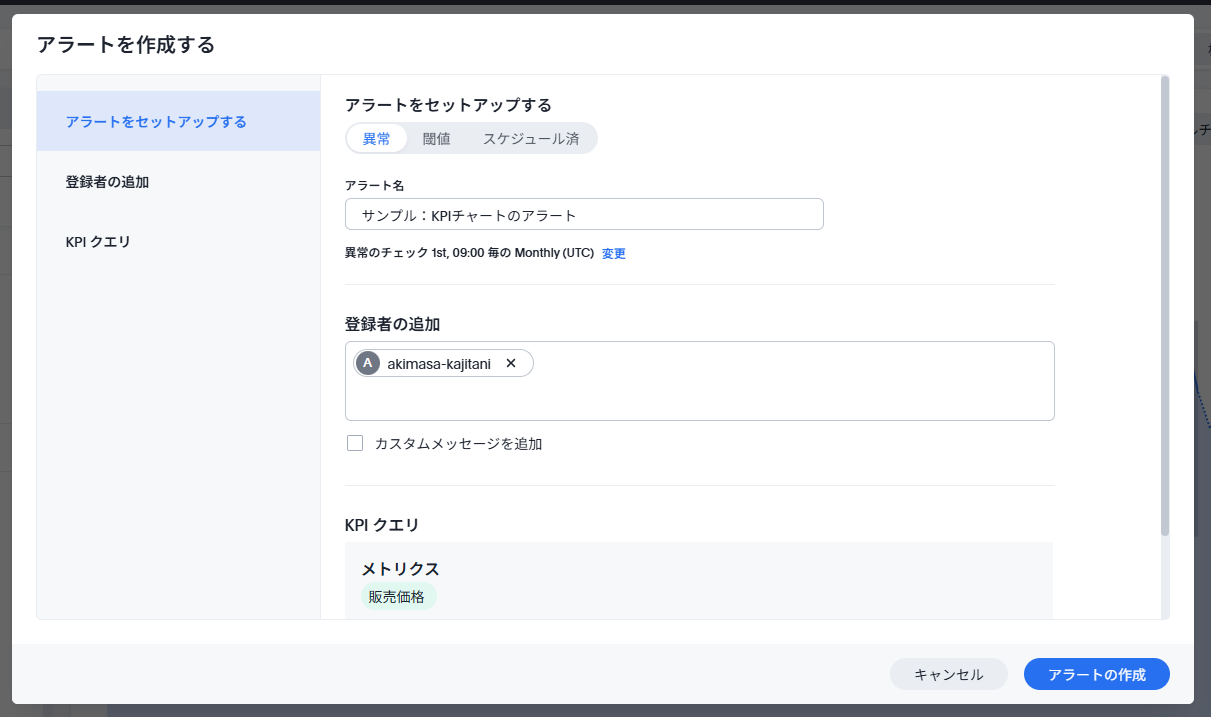Click the 販売価格 metric tag
The width and height of the screenshot is (1211, 717).
click(x=397, y=597)
